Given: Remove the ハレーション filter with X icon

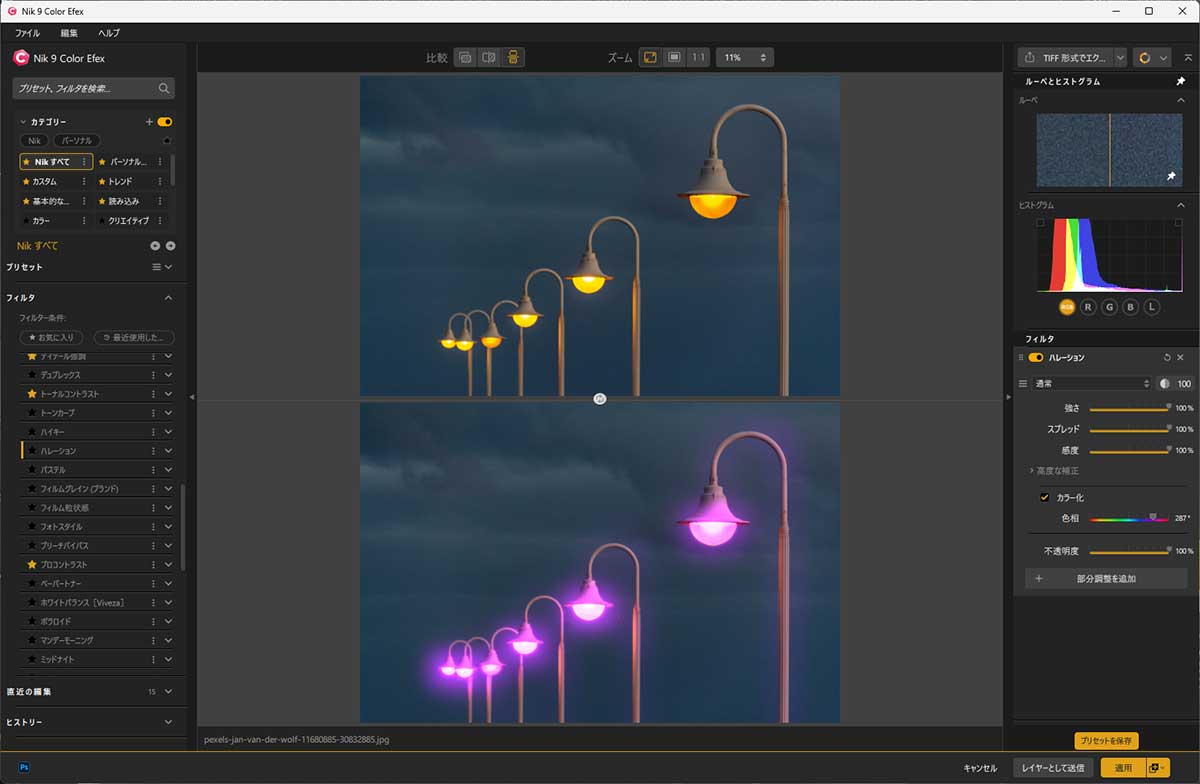Looking at the screenshot, I should [x=1180, y=357].
